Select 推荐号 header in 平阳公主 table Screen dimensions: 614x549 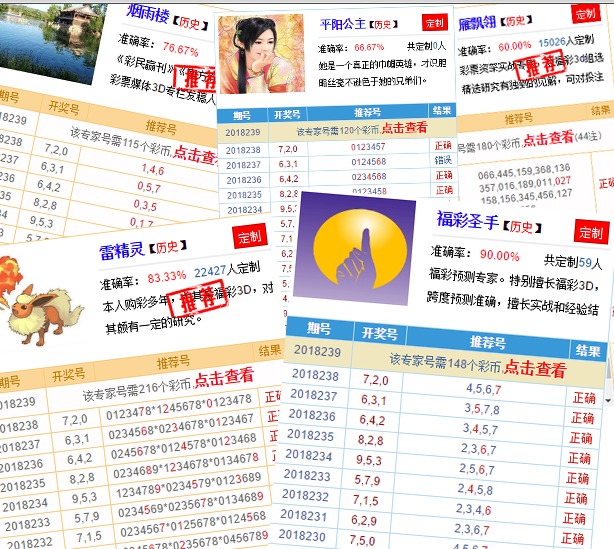367,113
